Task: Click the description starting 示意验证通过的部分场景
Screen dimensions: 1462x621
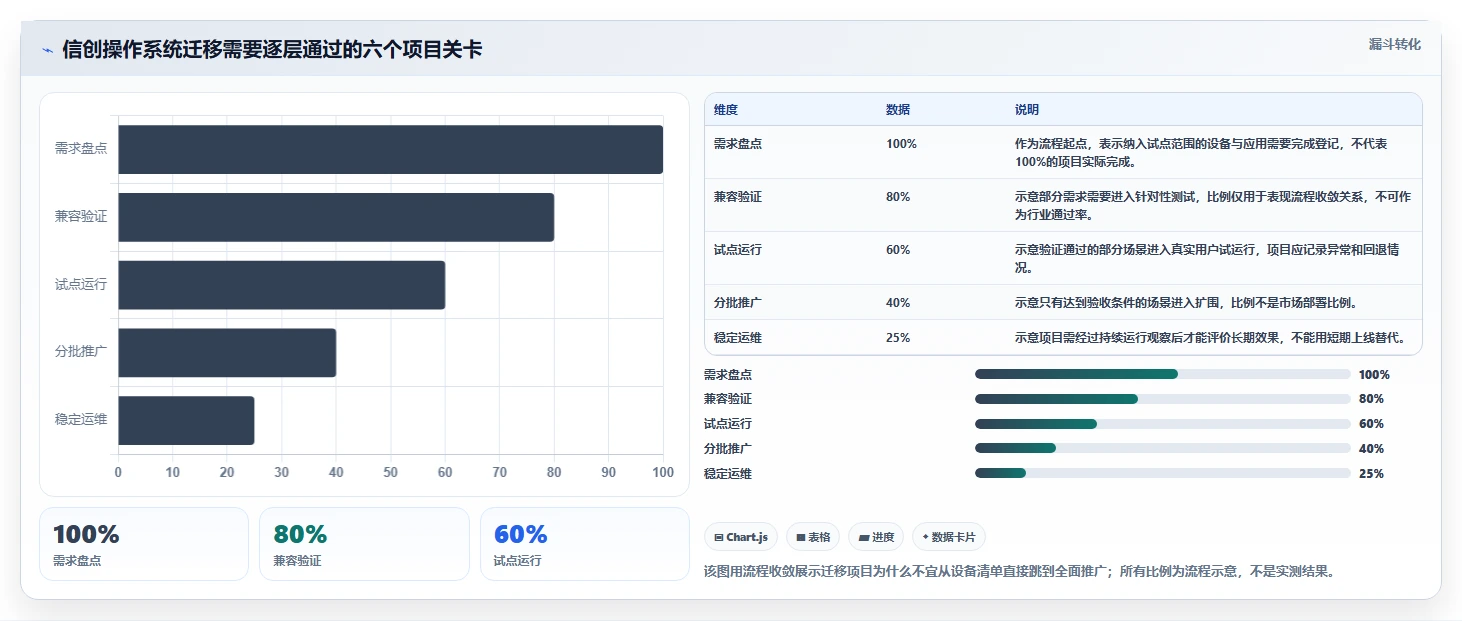Action: coord(1207,258)
